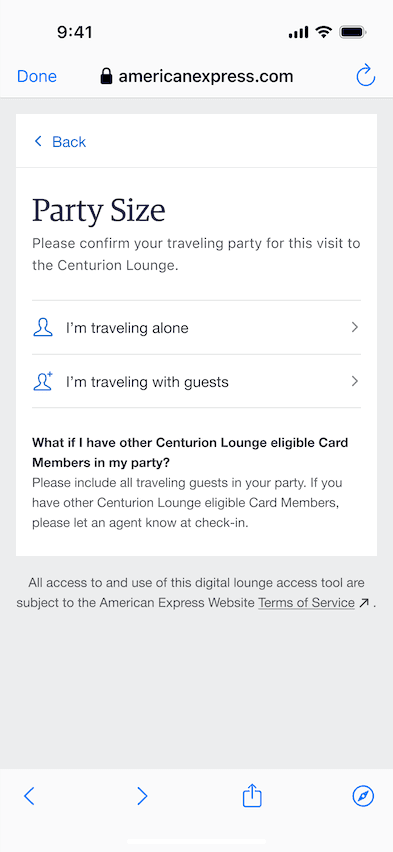This screenshot has width=393, height=852.
Task: Tap the browser forward arrow in bottom toolbar
Action: (x=142, y=796)
